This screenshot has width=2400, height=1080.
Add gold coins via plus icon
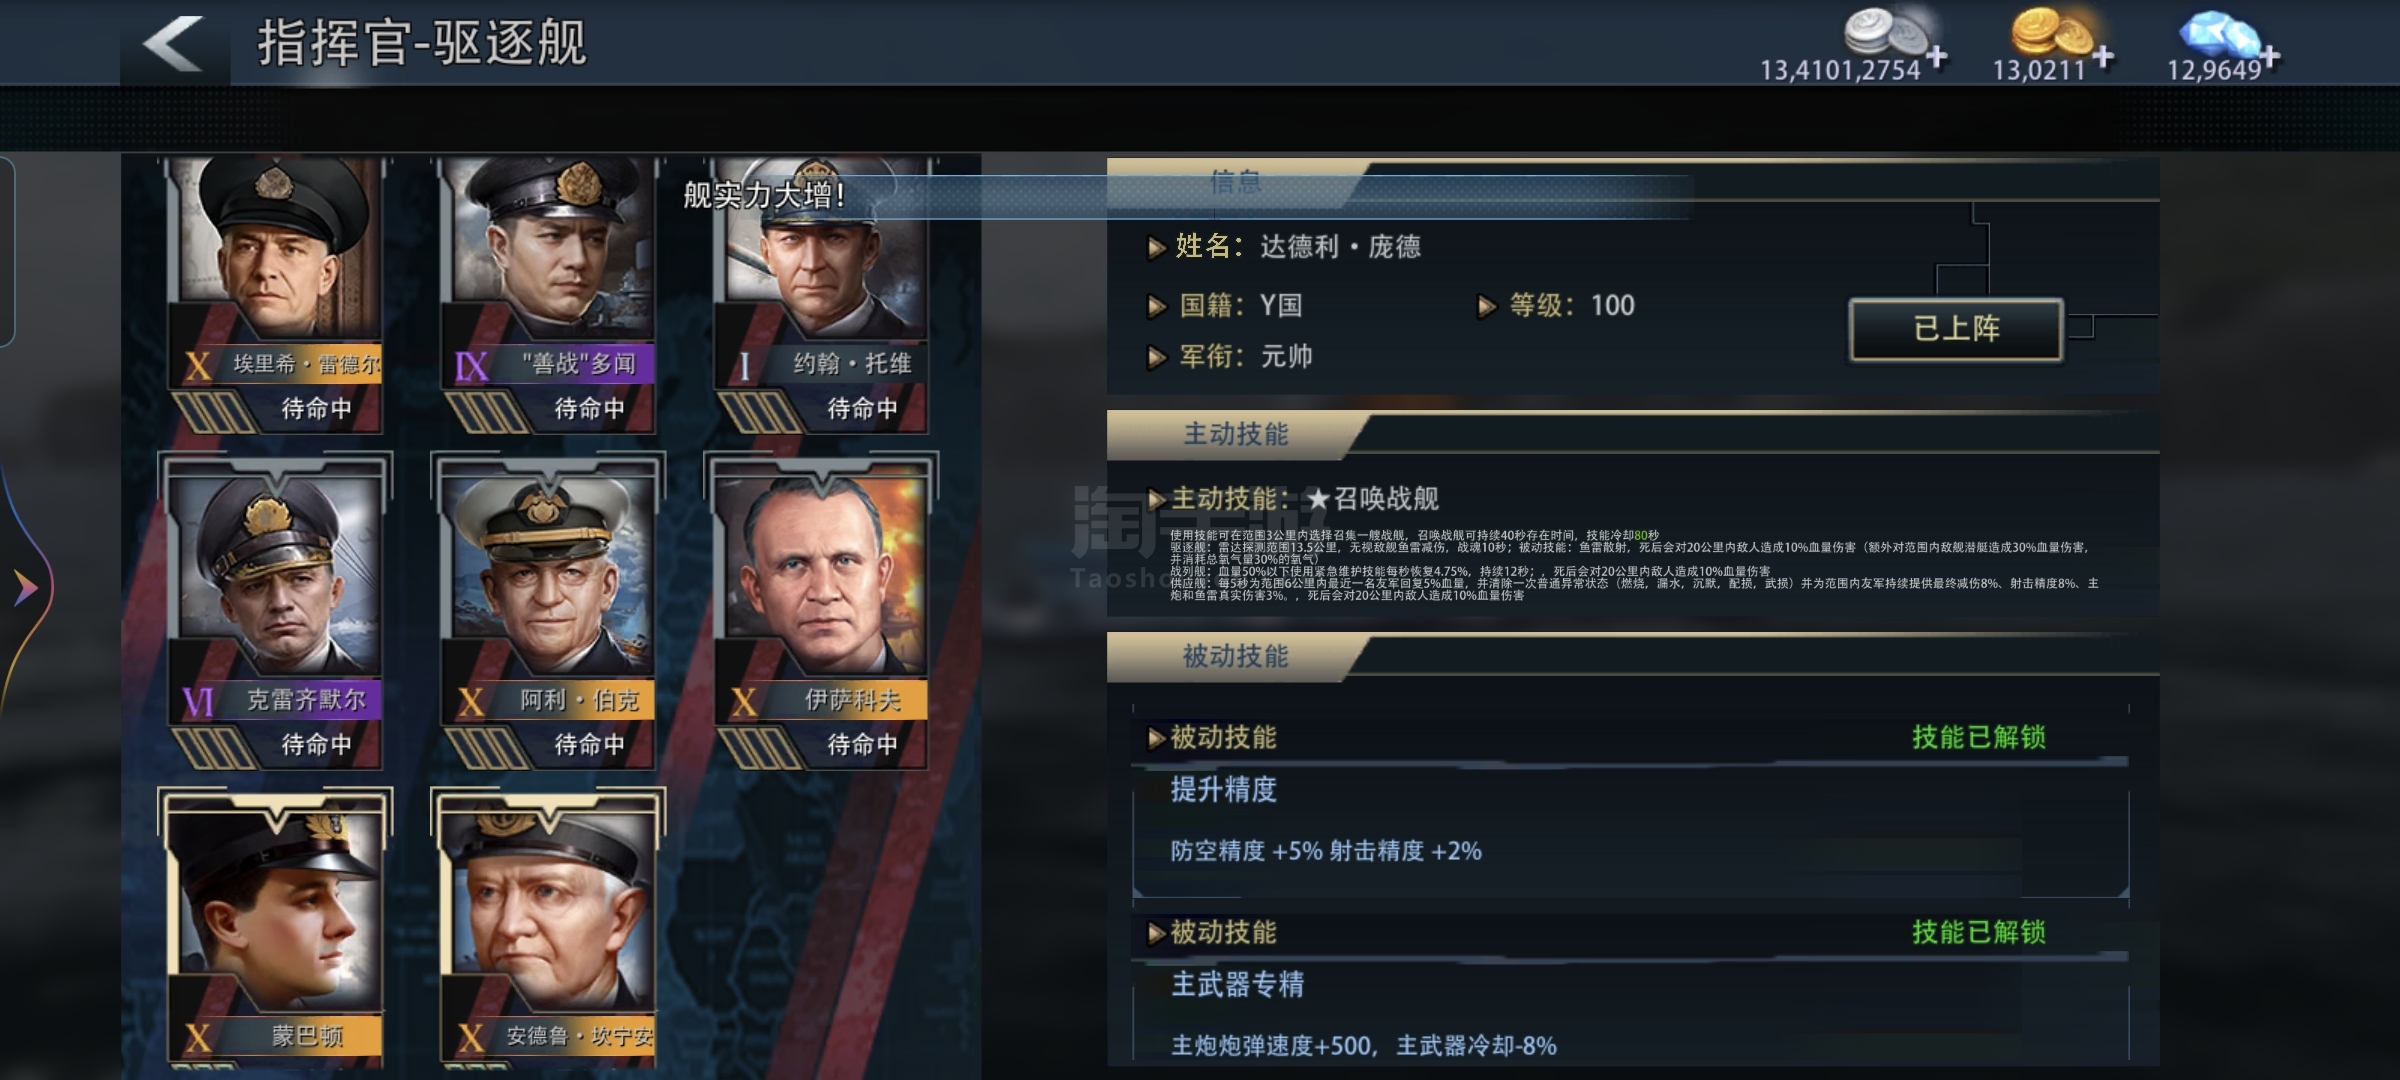(x=2103, y=56)
